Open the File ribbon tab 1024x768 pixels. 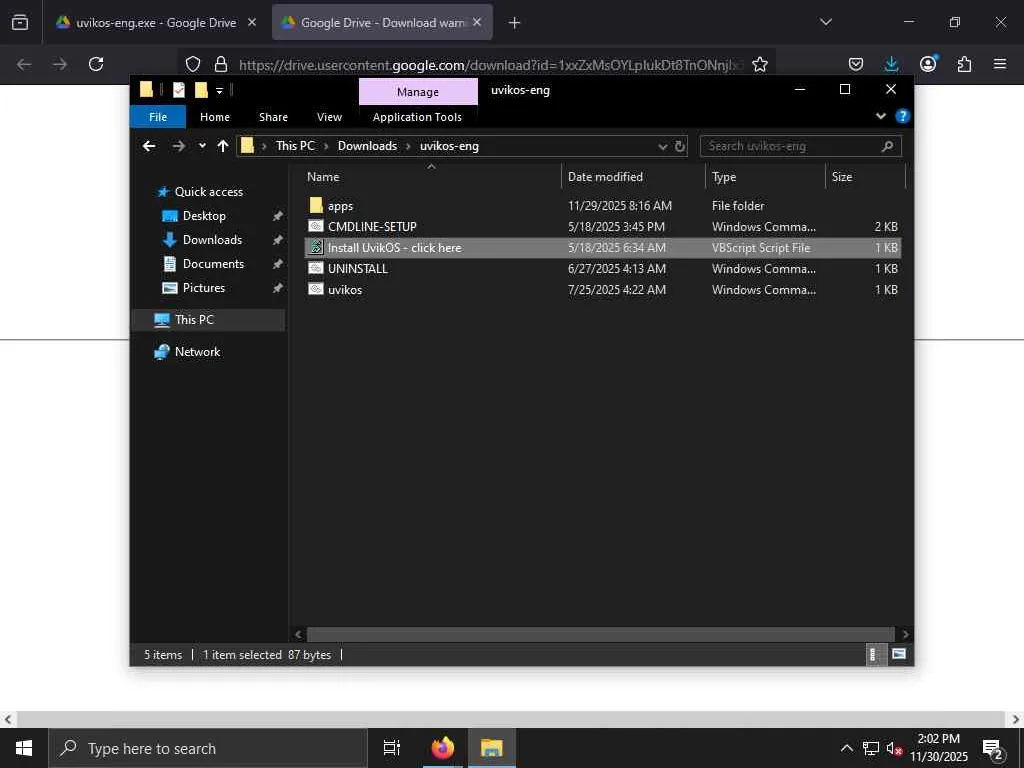point(158,117)
